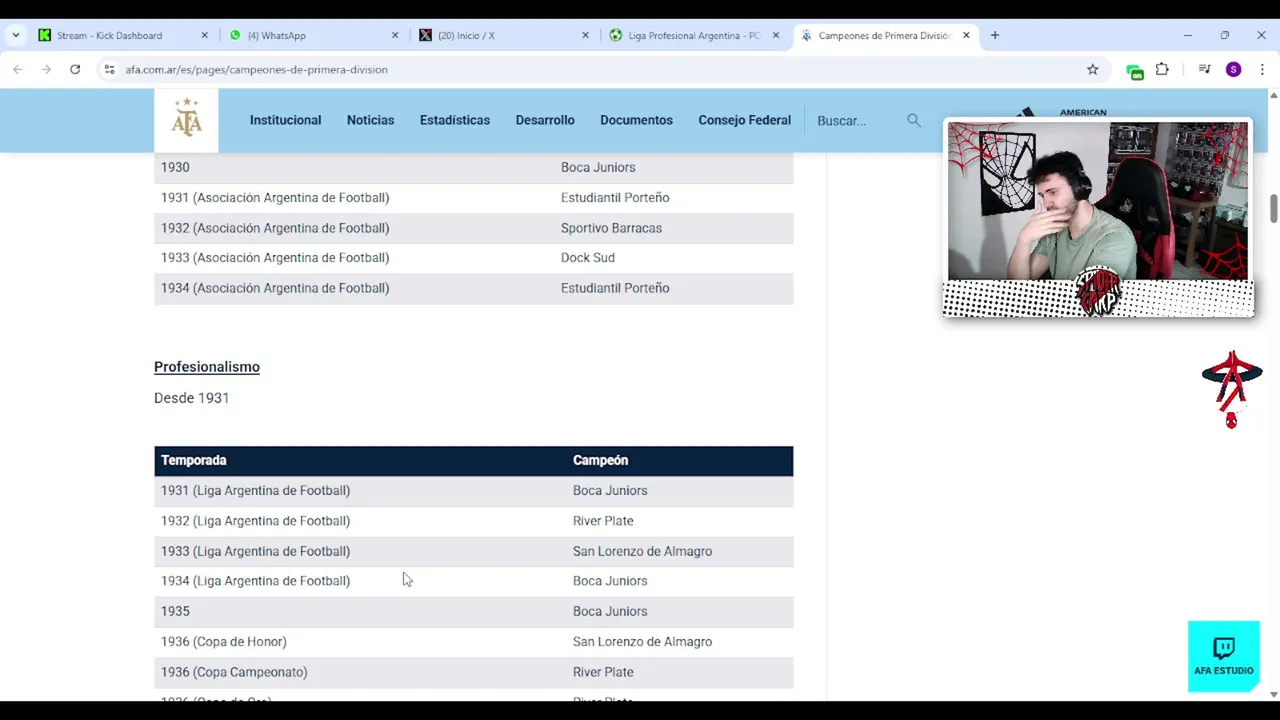Click the 1936 (Copa Campeonato) cell
This screenshot has width=1280, height=720.
(x=234, y=672)
